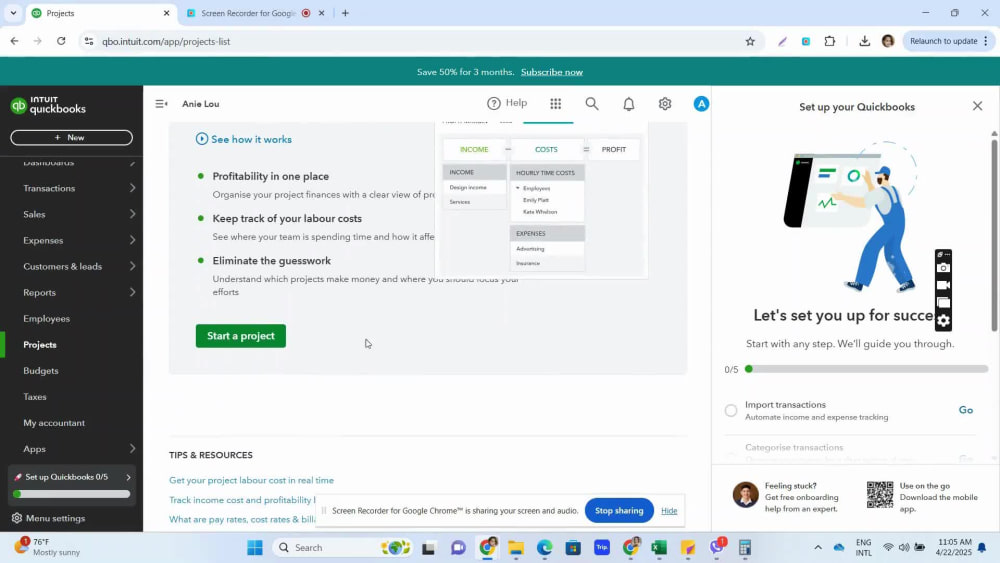Screen dimensions: 1000x563
Task: Expand the Transactions menu chevron
Action: coord(132,188)
